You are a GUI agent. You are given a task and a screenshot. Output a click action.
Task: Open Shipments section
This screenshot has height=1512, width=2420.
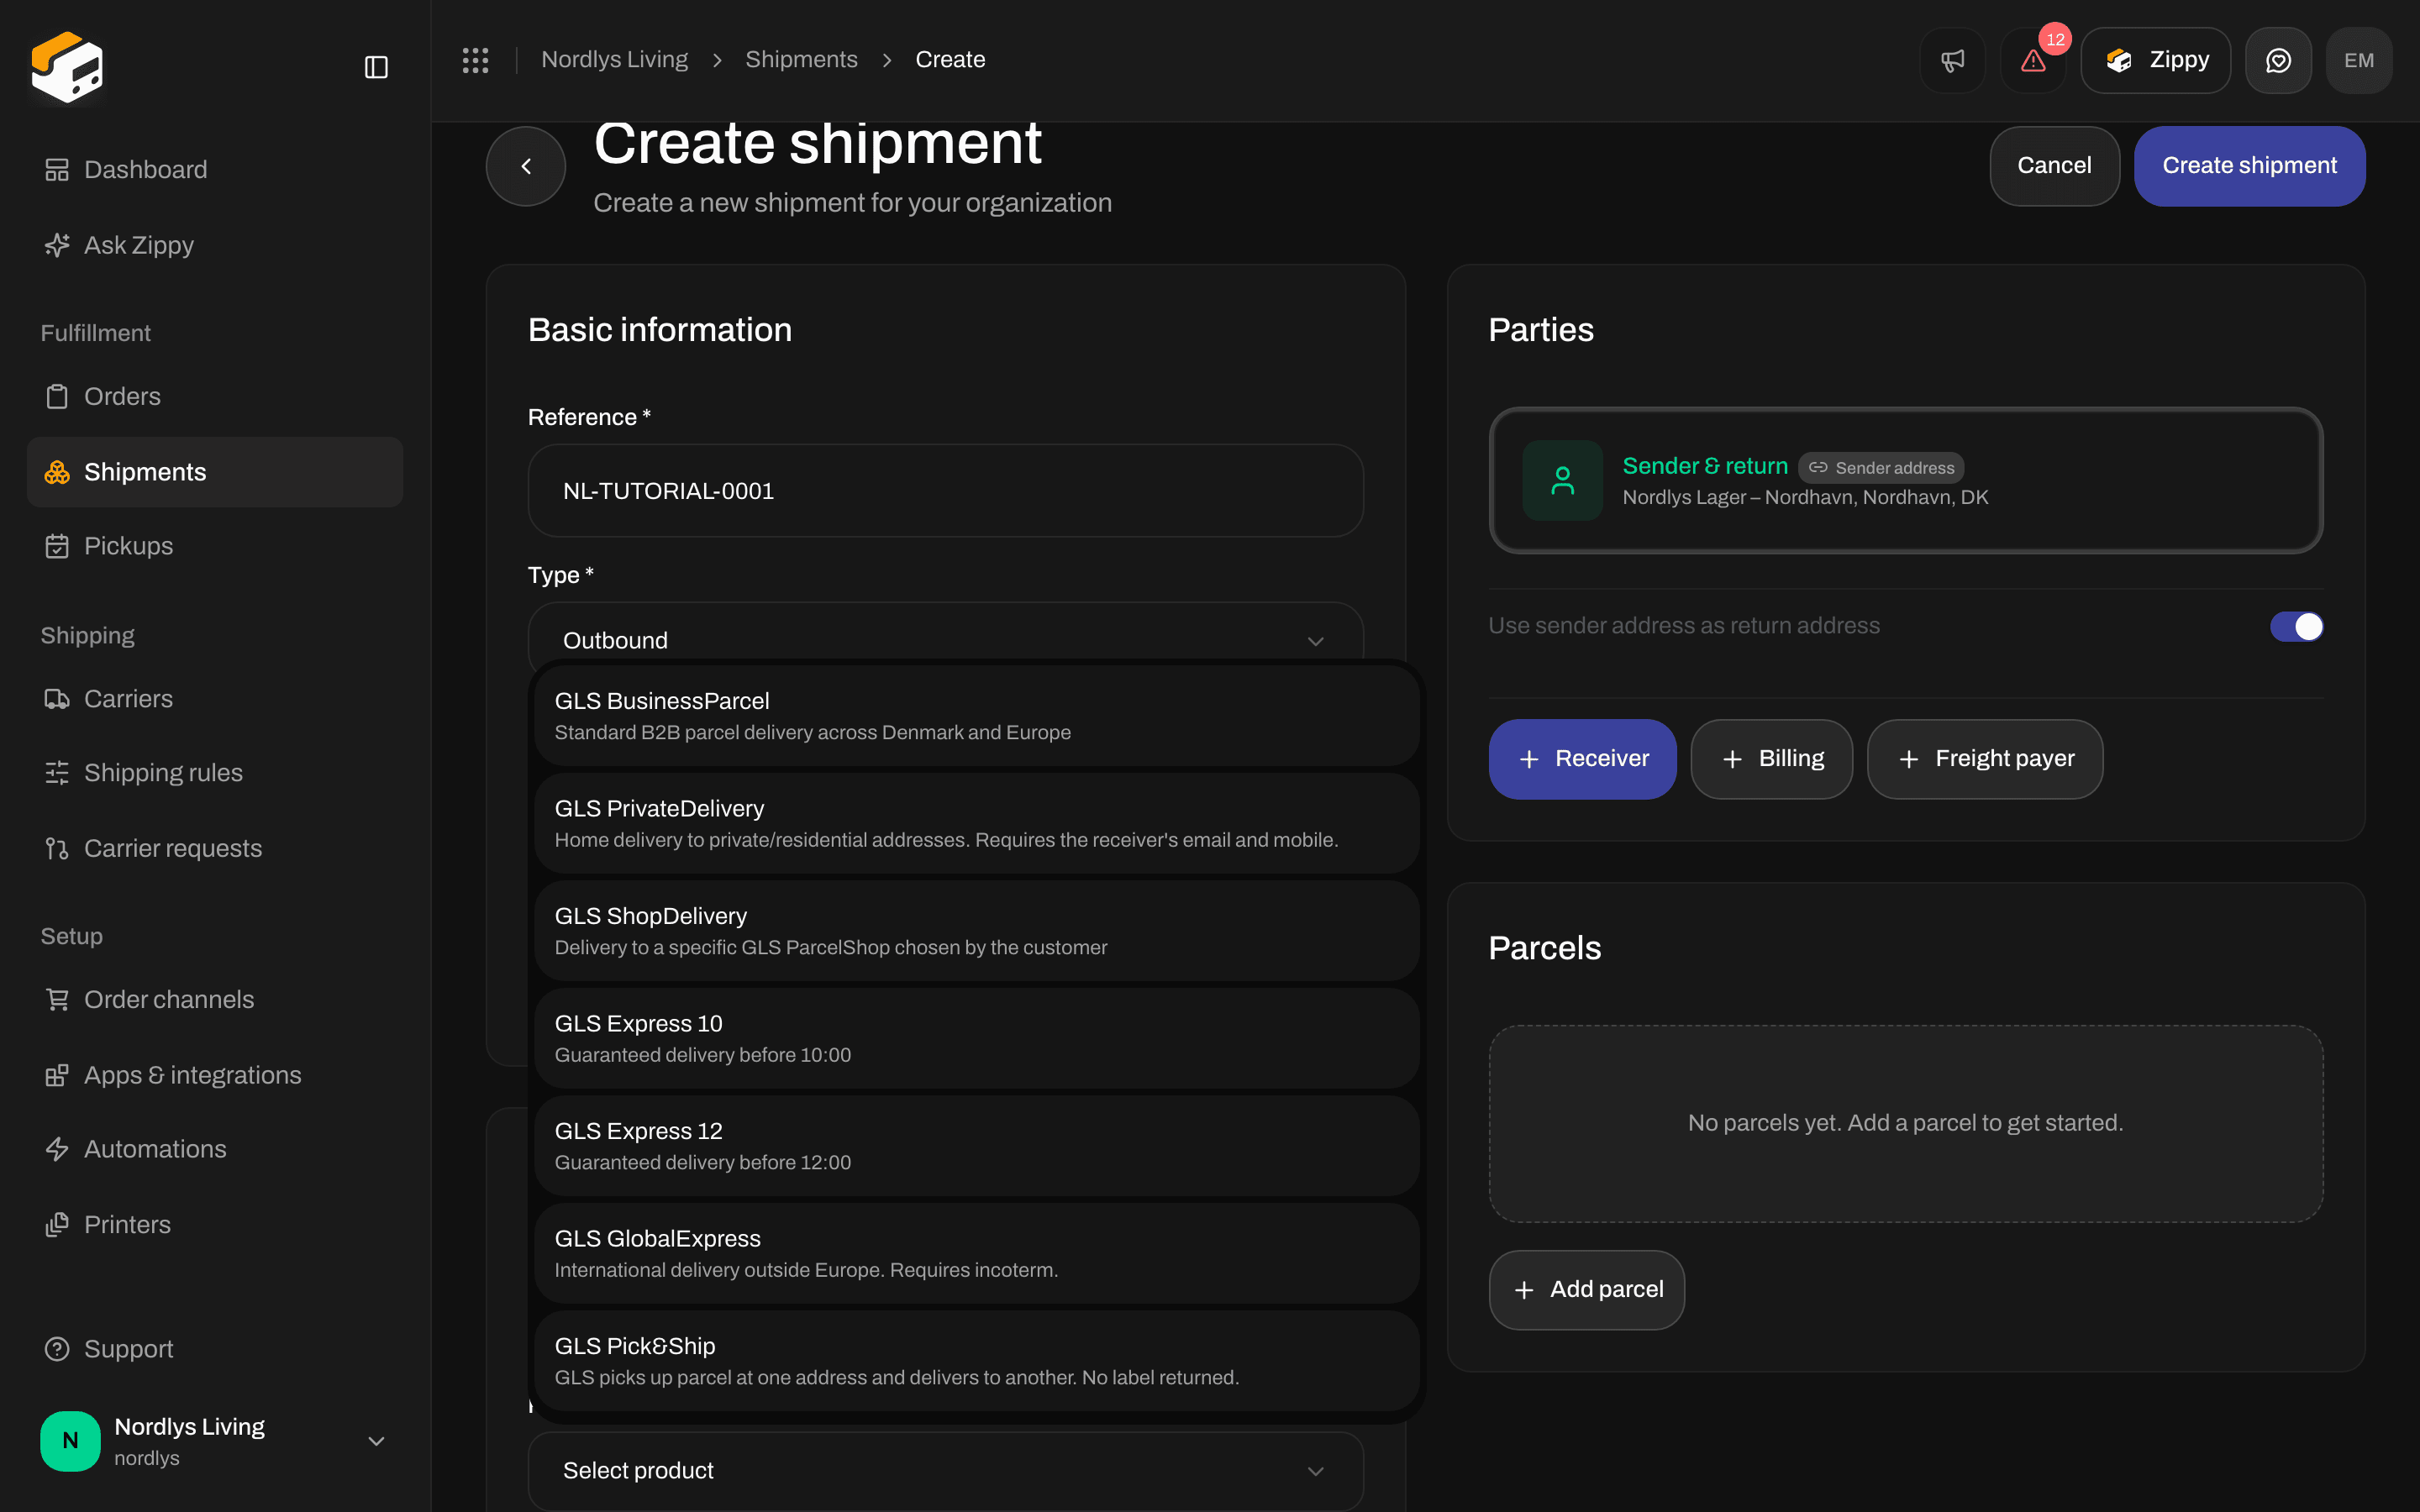[x=215, y=472]
